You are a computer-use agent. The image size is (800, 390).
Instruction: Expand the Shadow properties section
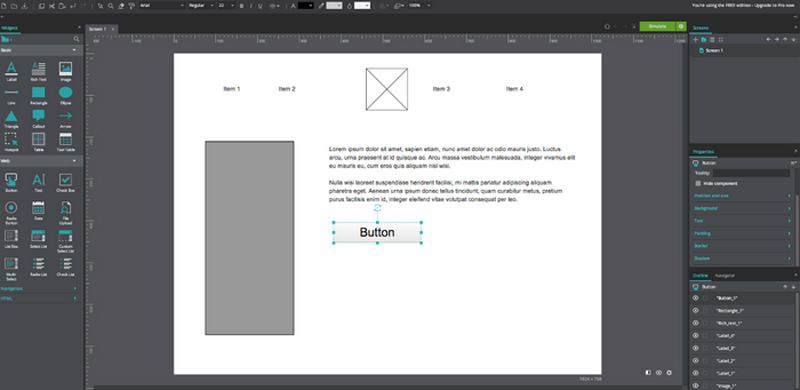[741, 258]
